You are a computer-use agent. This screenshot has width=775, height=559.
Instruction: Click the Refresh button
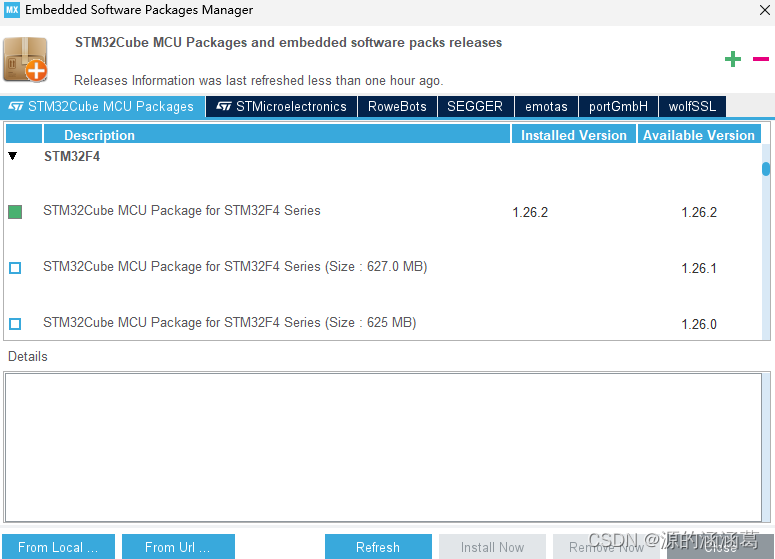click(x=378, y=547)
